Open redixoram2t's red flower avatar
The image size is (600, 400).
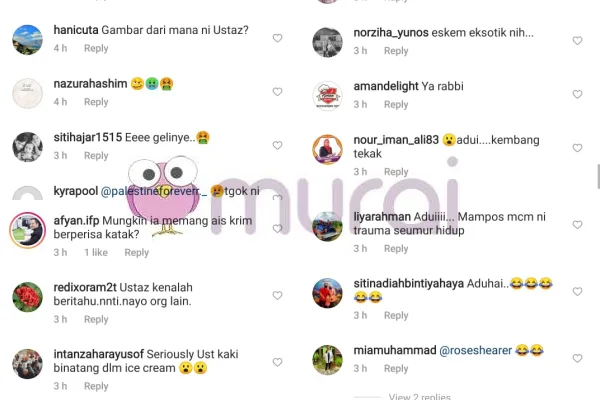(x=28, y=297)
